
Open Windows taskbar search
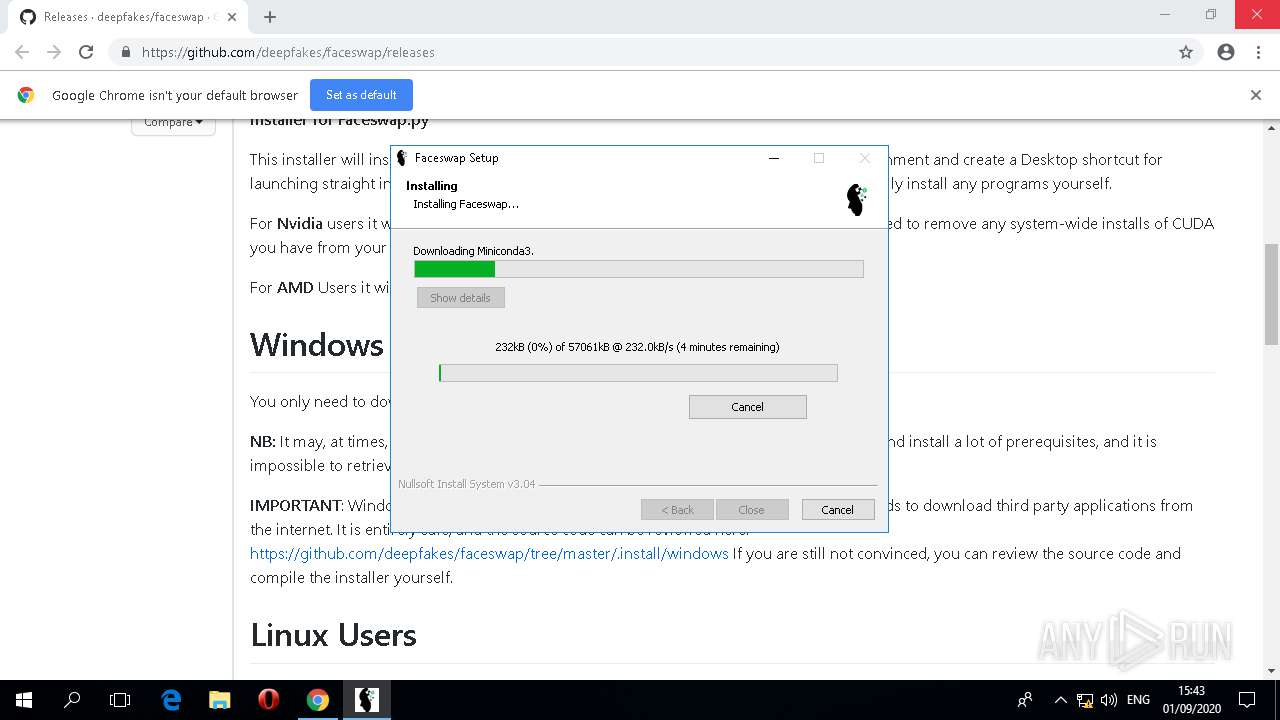[x=72, y=700]
